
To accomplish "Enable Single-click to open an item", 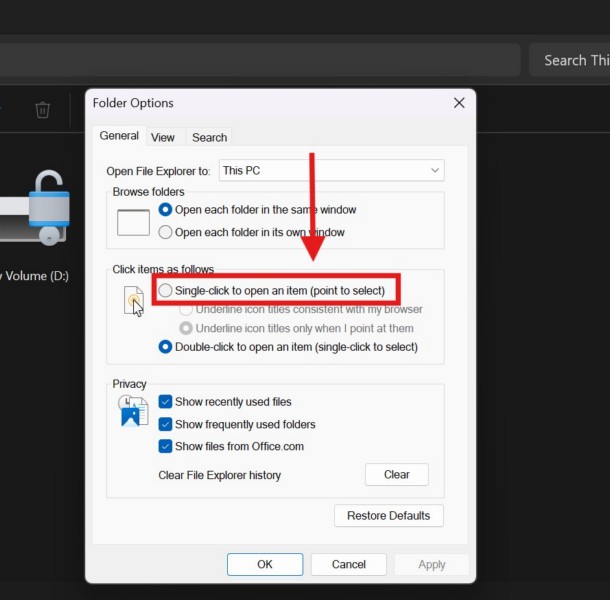I will [166, 290].
